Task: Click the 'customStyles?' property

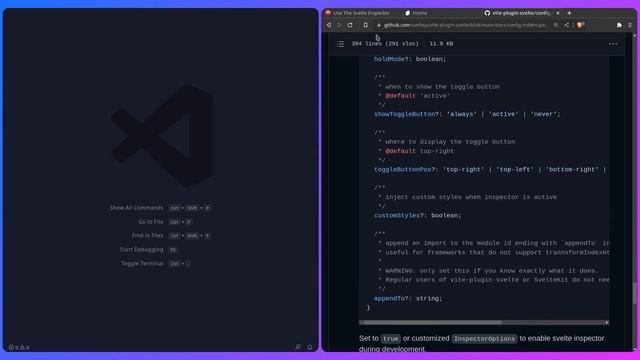Action: pyautogui.click(x=398, y=216)
